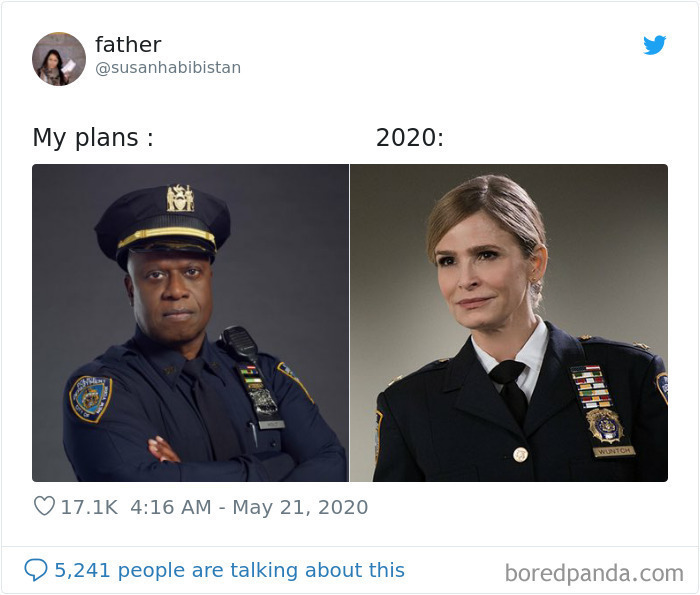The height and width of the screenshot is (595, 700).
Task: Open '5,241 people are talking about this'
Action: (229, 570)
